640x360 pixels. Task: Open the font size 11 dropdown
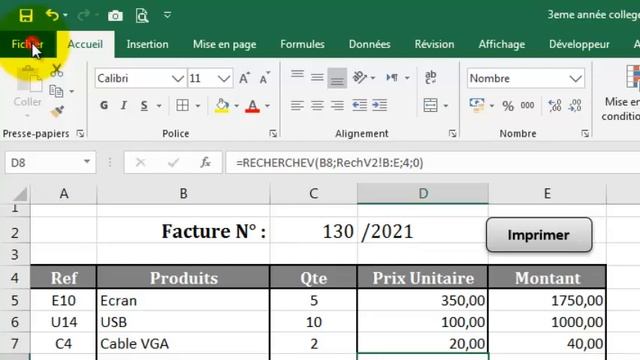224,78
